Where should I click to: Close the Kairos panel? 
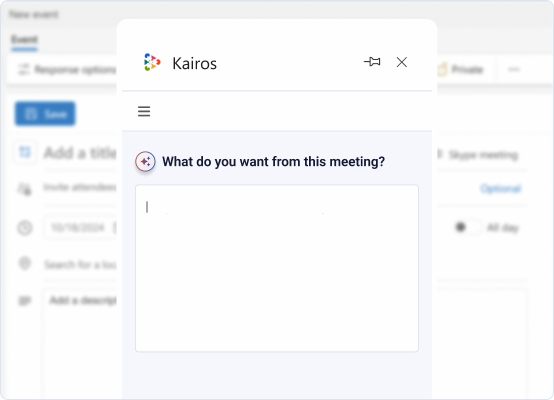click(402, 62)
